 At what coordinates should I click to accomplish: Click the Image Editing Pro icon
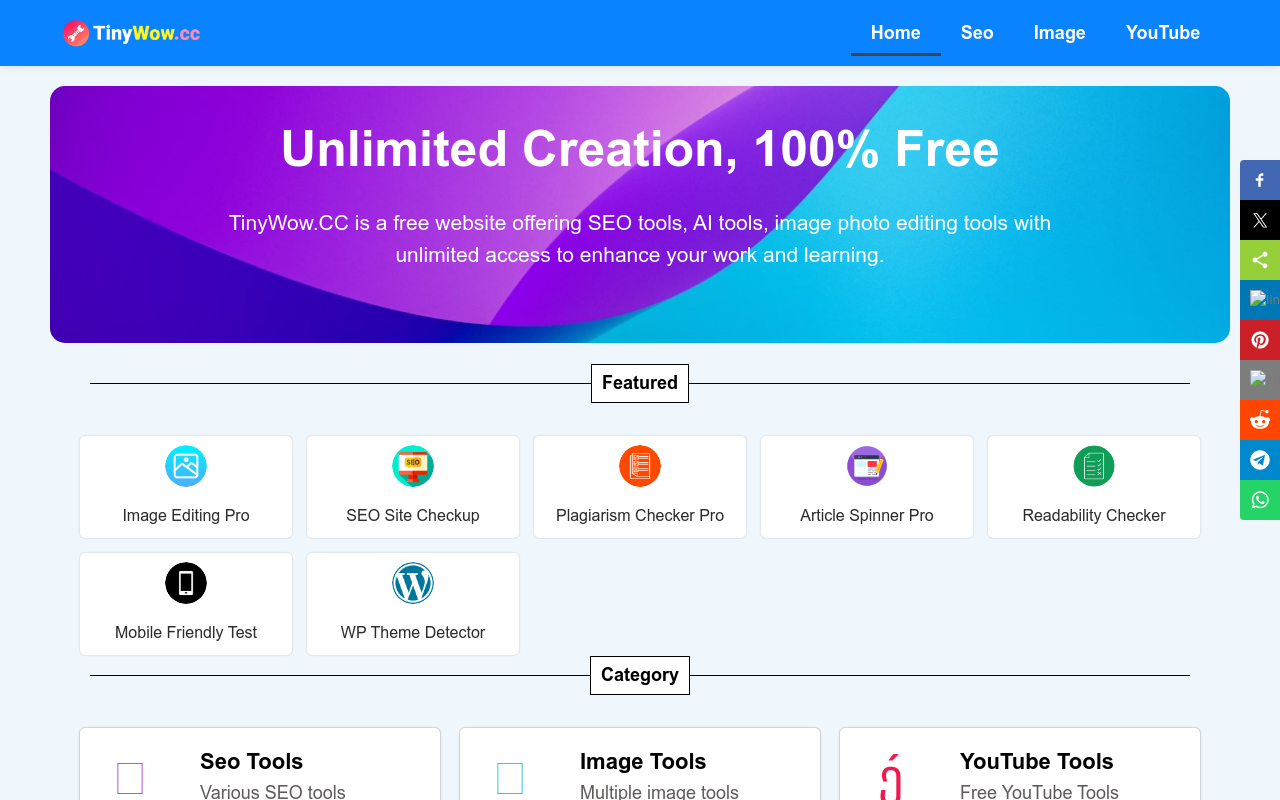(186, 466)
